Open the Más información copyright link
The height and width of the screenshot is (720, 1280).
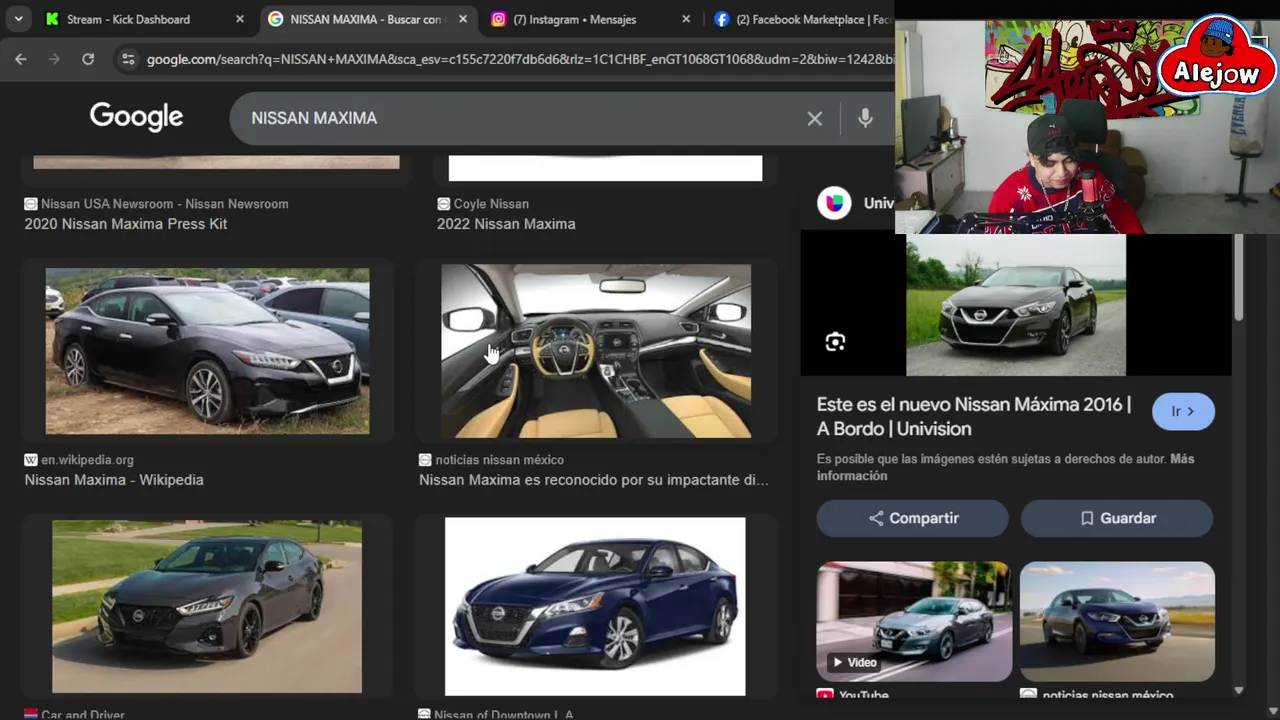[x=1003, y=467]
